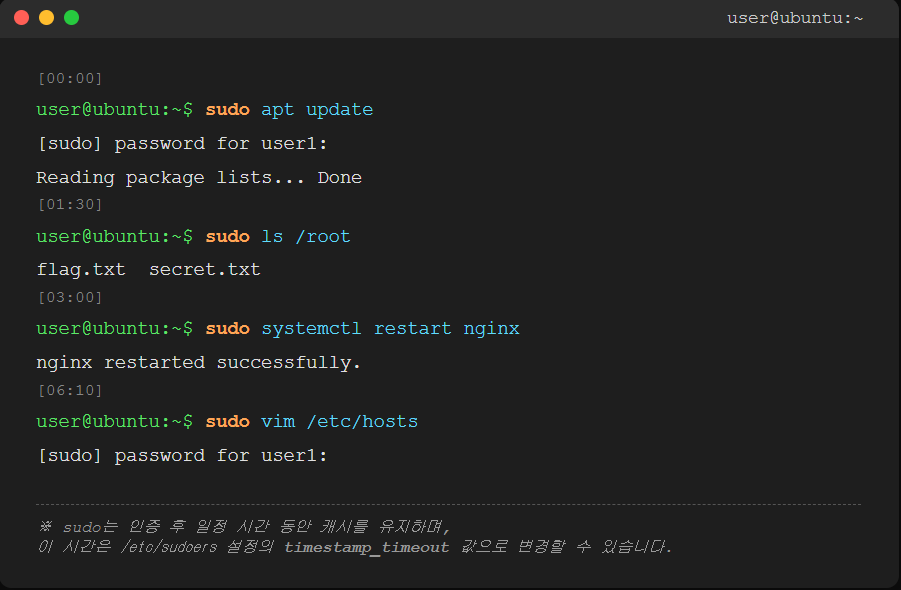This screenshot has width=901, height=590.
Task: Click 'Reading package lists... Done' output
Action: click(199, 178)
